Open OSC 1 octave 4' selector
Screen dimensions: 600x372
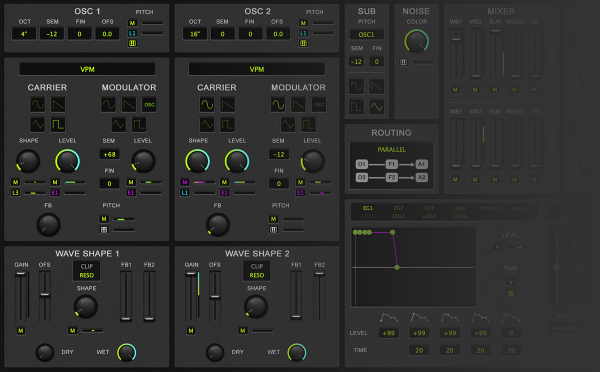click(24, 34)
